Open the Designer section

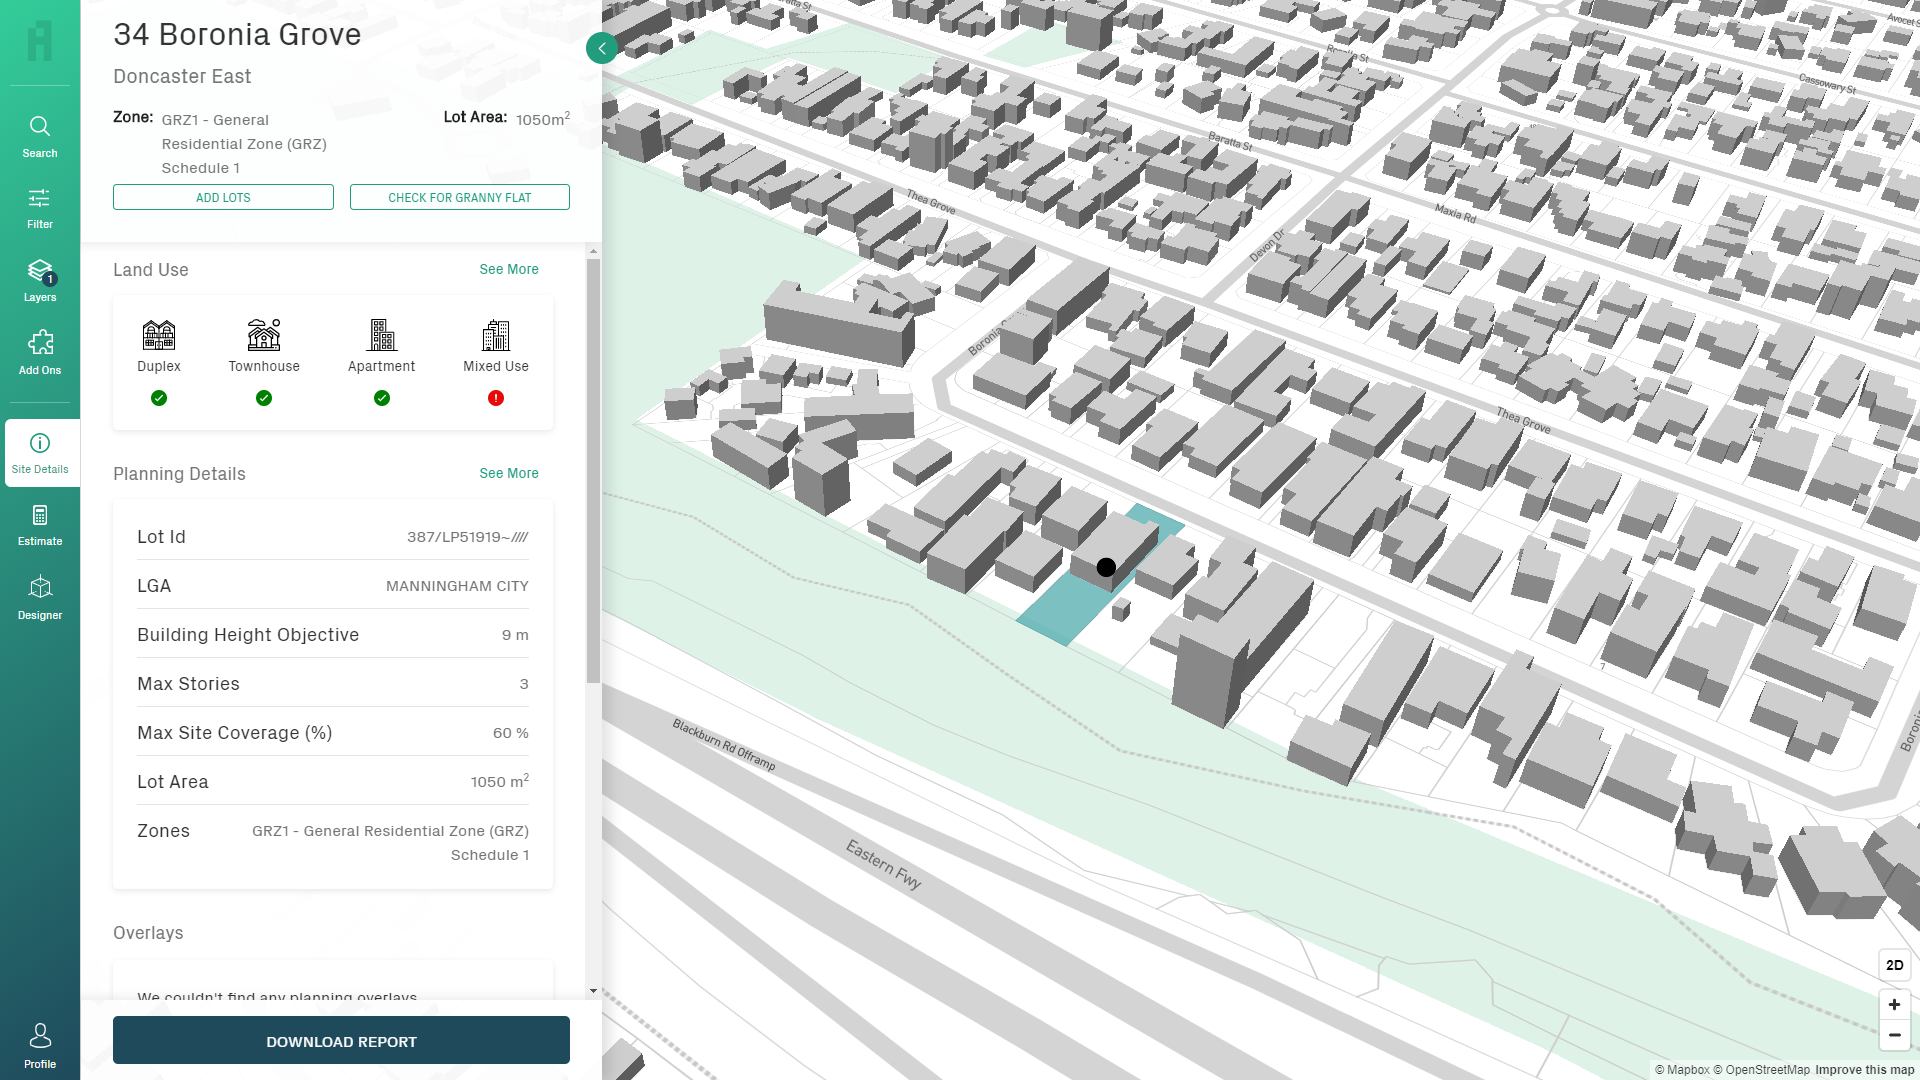[x=40, y=596]
